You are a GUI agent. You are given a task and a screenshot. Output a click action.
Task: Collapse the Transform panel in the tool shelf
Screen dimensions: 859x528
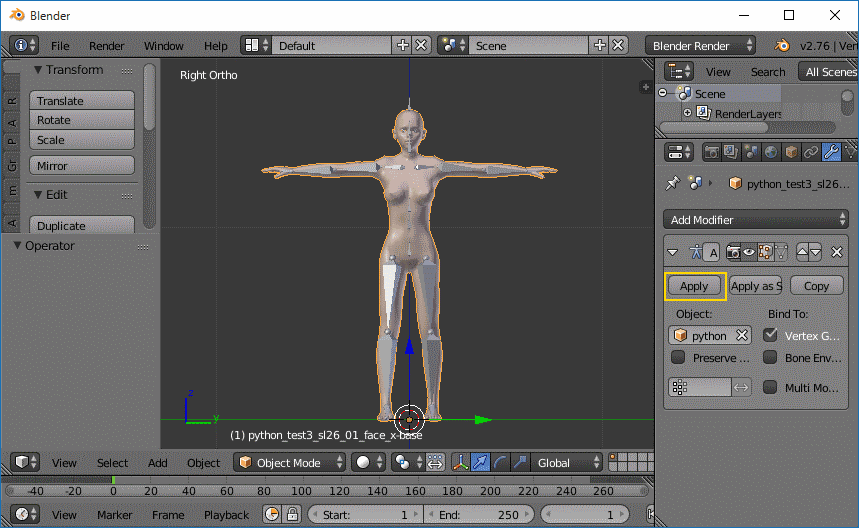[38, 70]
